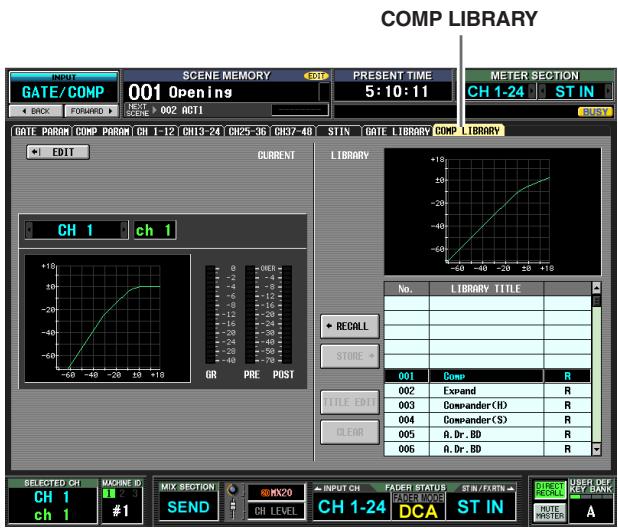
Task: Toggle the DCA fader mode
Action: (x=418, y=507)
